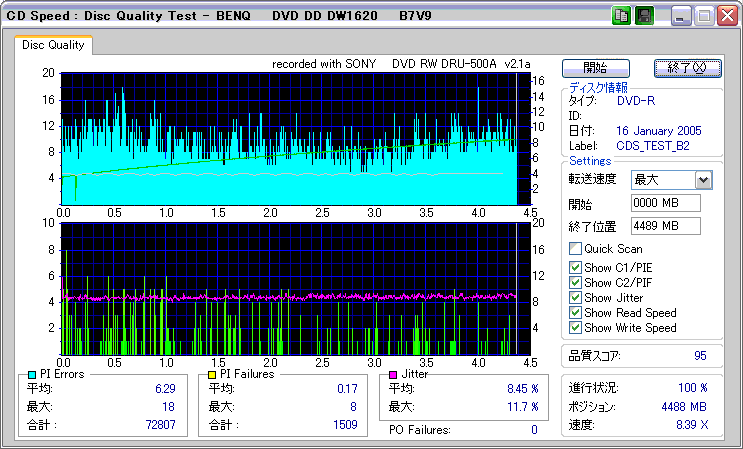This screenshot has width=743, height=449.
Task: Click the Label link CDS_TEST_B2
Action: [x=654, y=146]
